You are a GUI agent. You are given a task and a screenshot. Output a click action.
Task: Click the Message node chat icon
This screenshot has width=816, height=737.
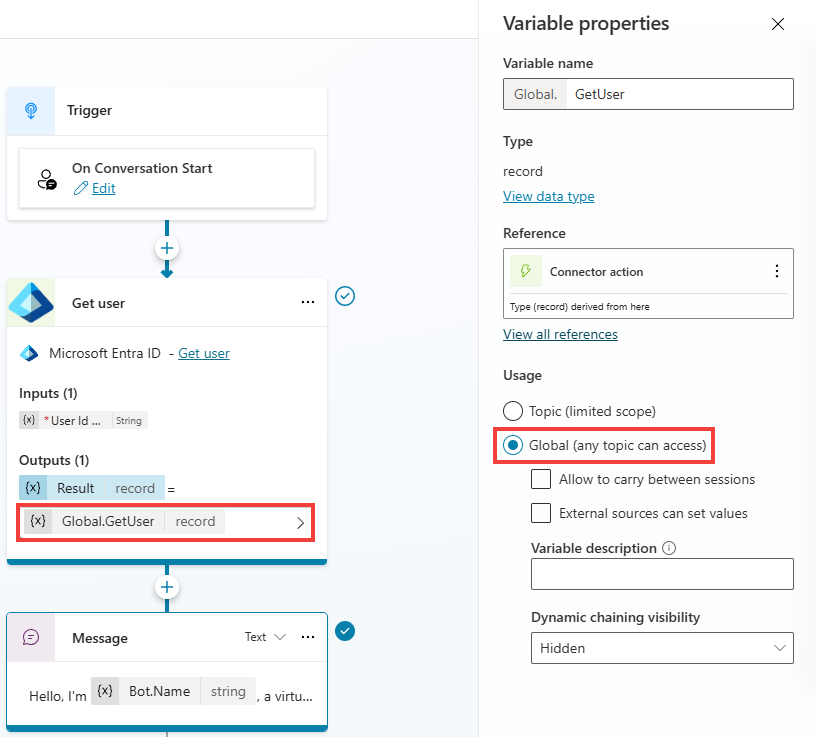(31, 637)
